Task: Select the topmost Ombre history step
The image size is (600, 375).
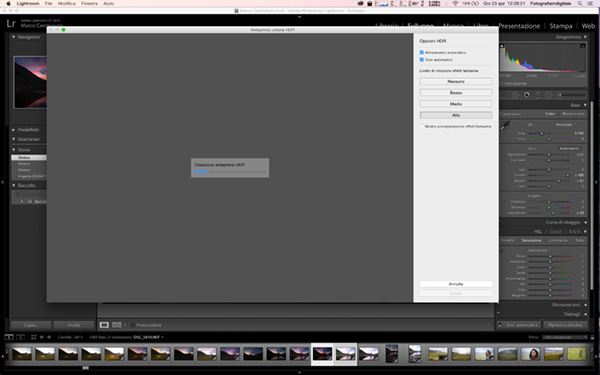Action: coord(29,158)
